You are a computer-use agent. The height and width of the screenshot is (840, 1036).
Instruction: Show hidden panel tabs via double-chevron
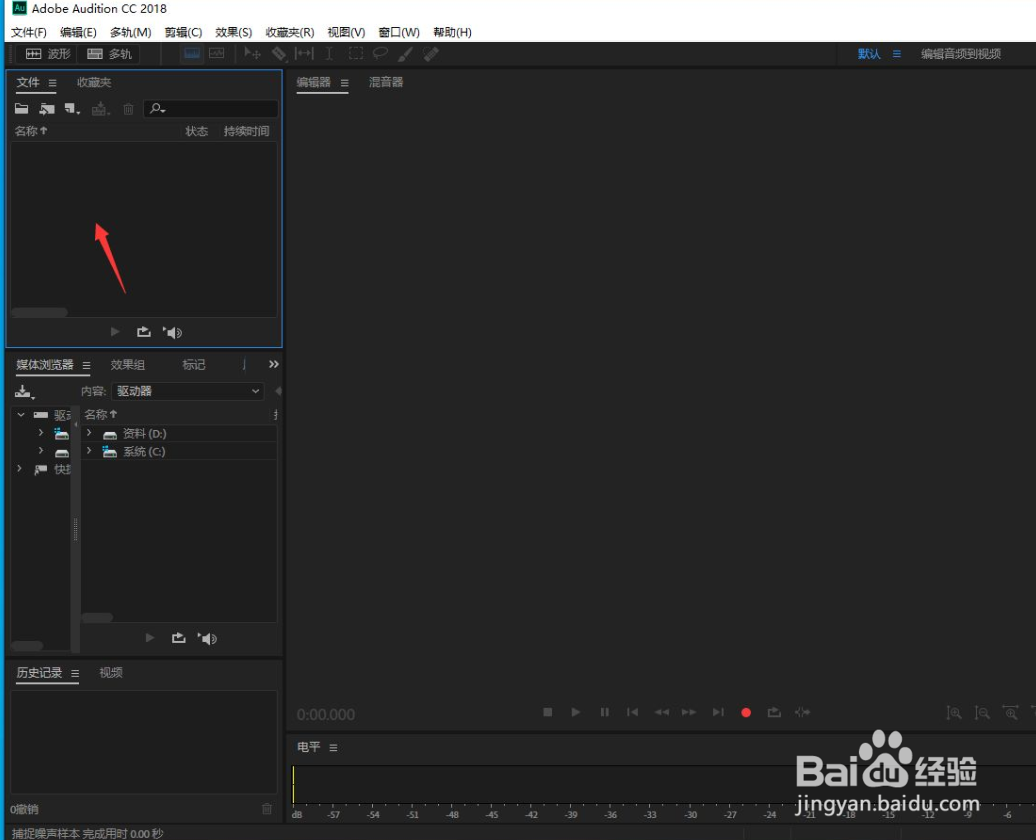pos(274,364)
